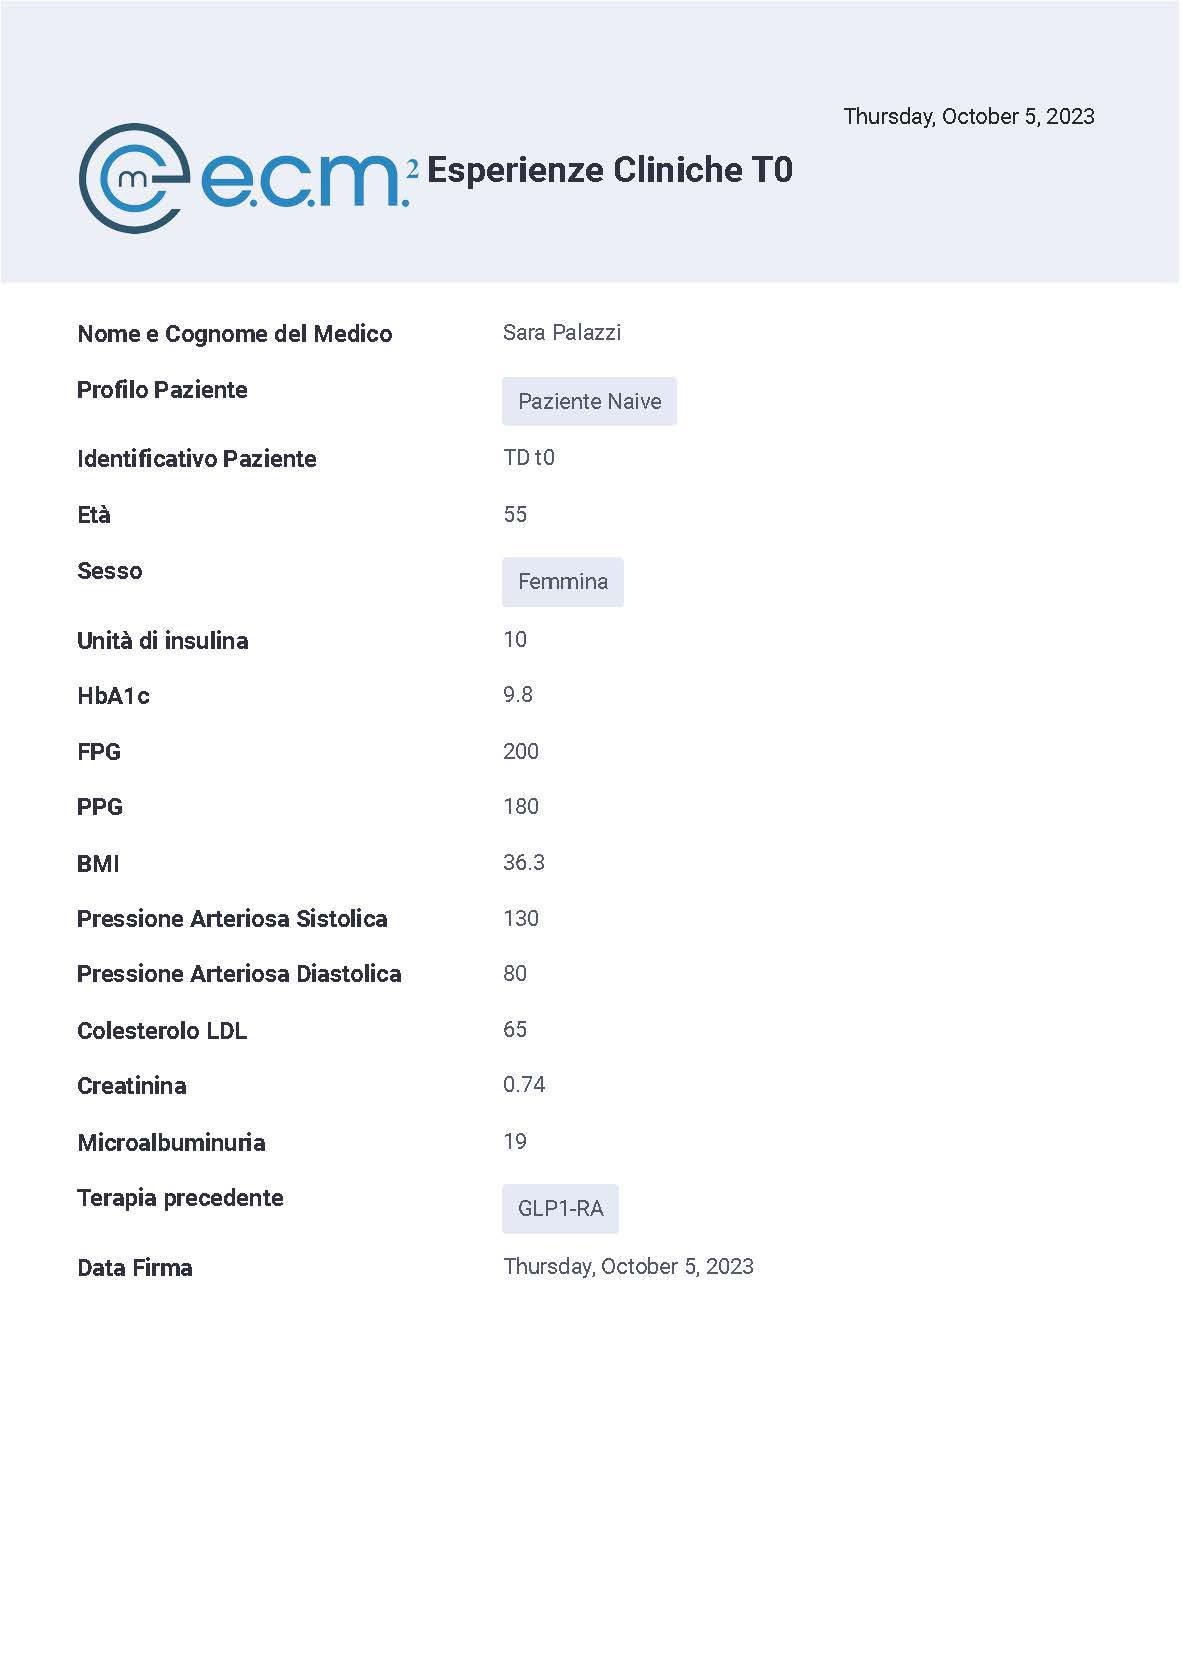
Task: Click the Microalbuminuria value 19
Action: coord(515,1142)
